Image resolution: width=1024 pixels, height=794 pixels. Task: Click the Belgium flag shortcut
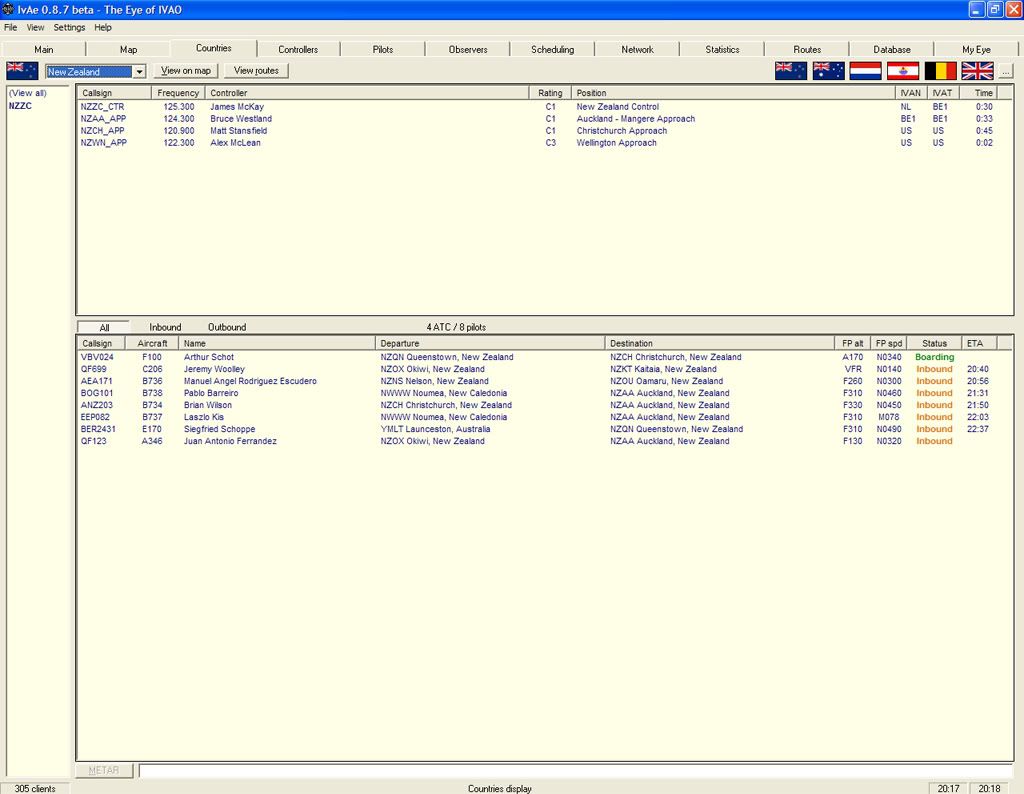(x=940, y=71)
